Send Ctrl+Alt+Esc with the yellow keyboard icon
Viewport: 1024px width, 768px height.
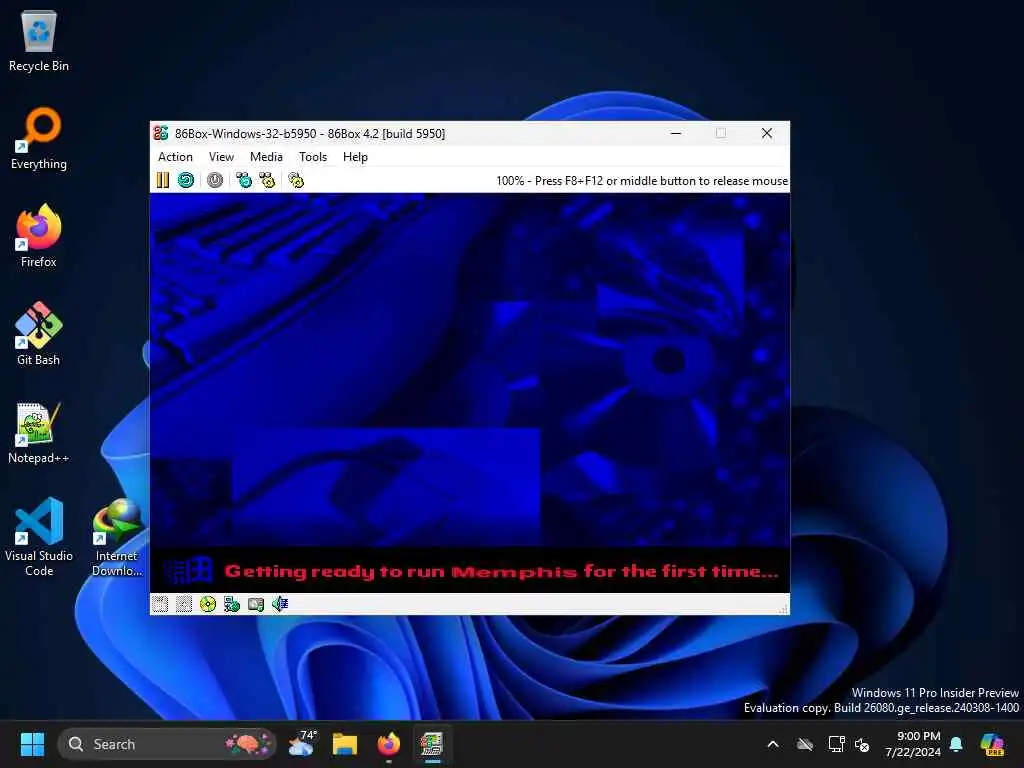[267, 180]
